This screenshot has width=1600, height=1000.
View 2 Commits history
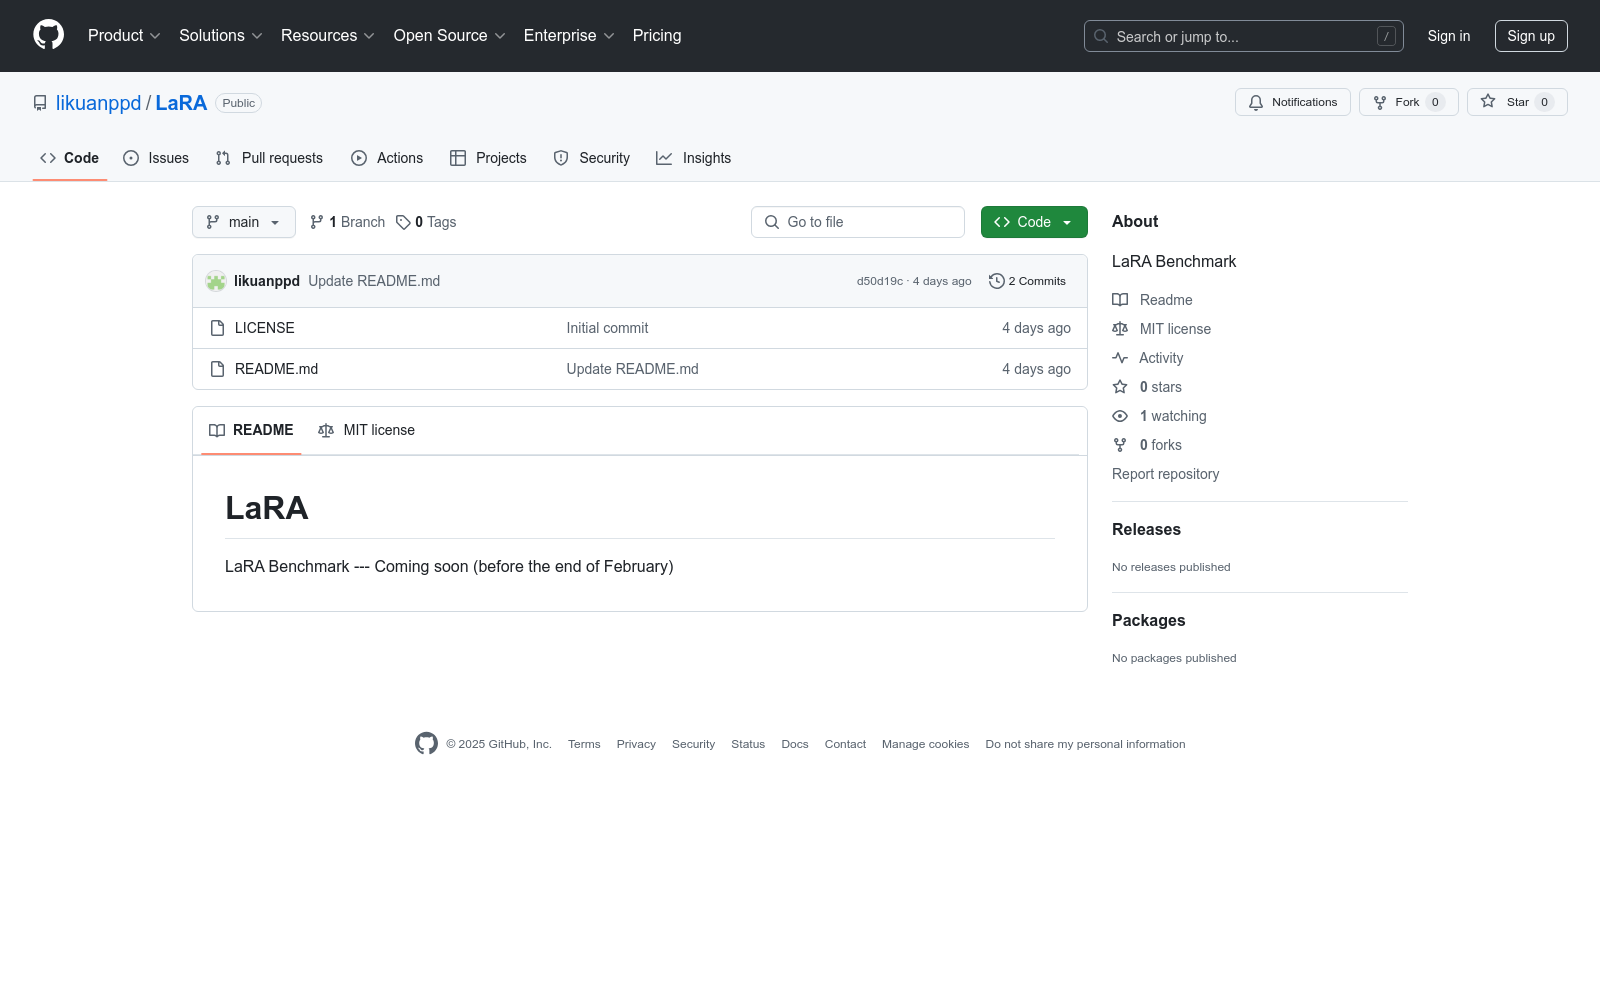click(1027, 281)
